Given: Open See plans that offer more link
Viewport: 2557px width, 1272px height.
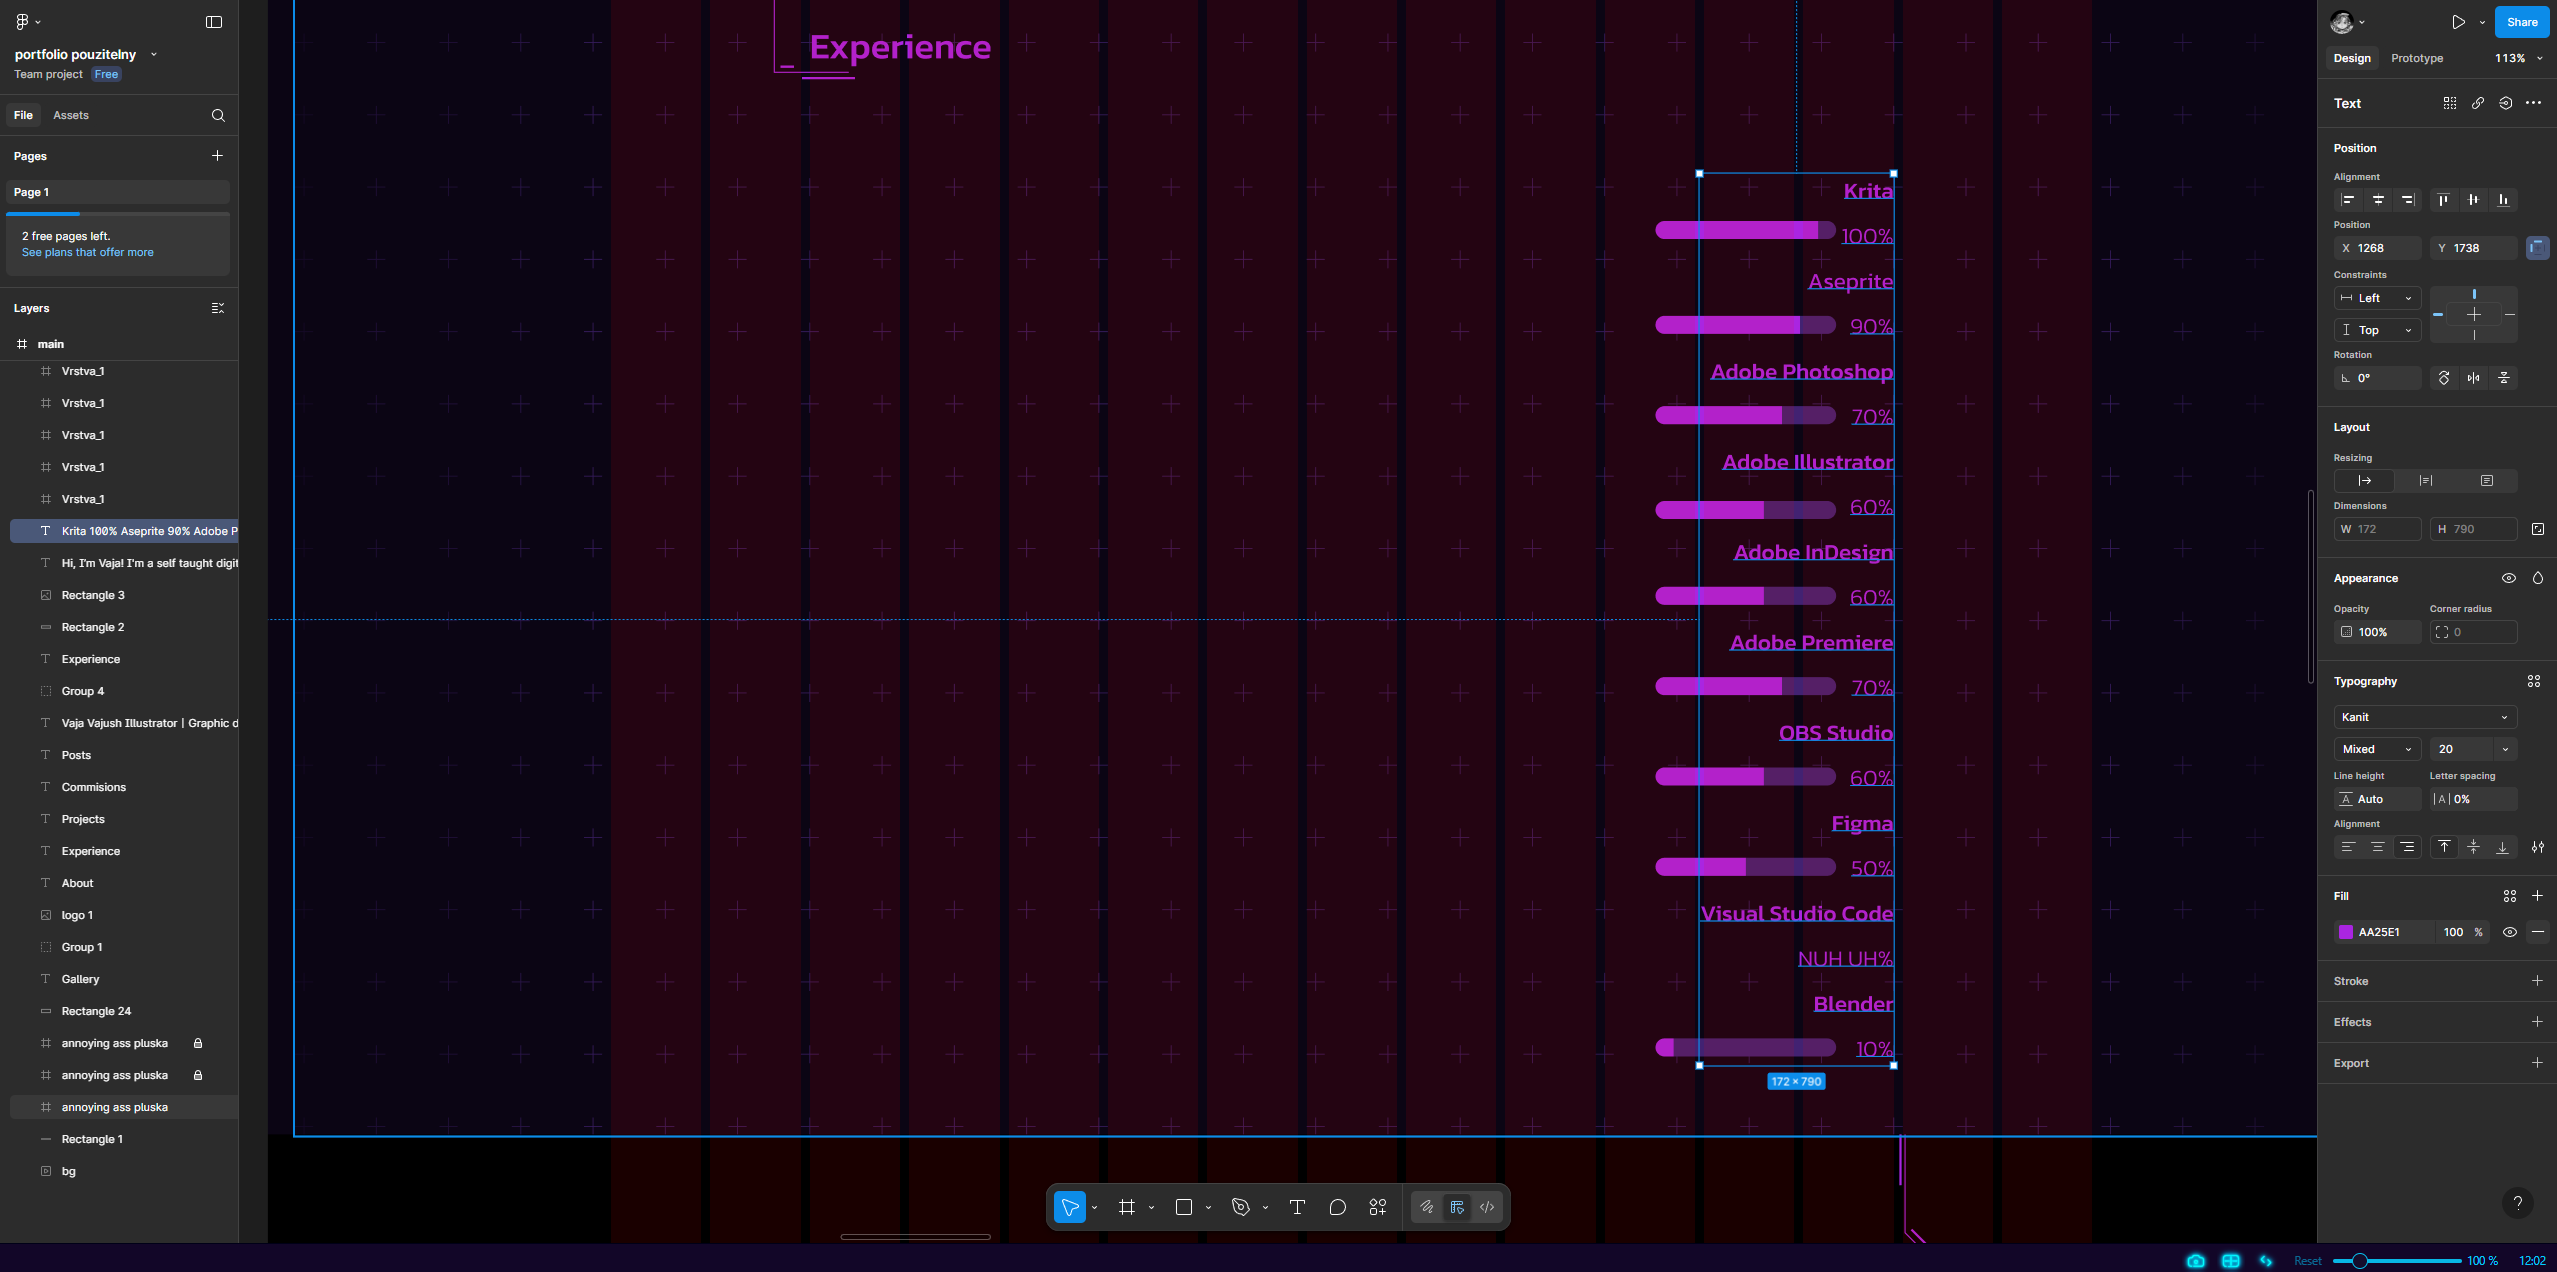Looking at the screenshot, I should click(x=88, y=252).
